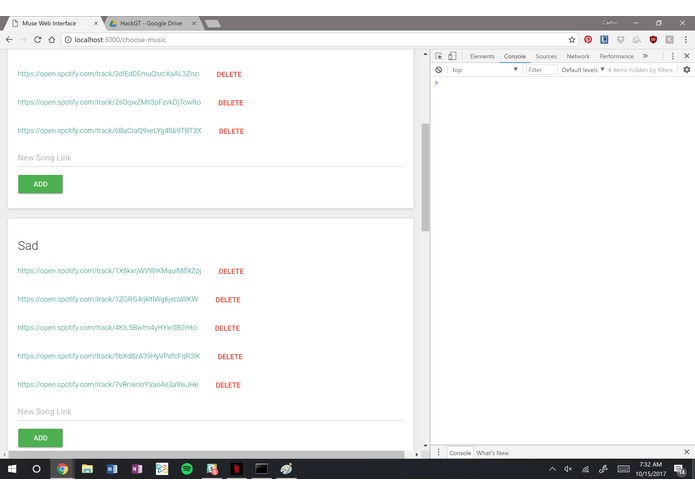Image resolution: width=695 pixels, height=494 pixels.
Task: Click the console Filter input
Action: (541, 70)
